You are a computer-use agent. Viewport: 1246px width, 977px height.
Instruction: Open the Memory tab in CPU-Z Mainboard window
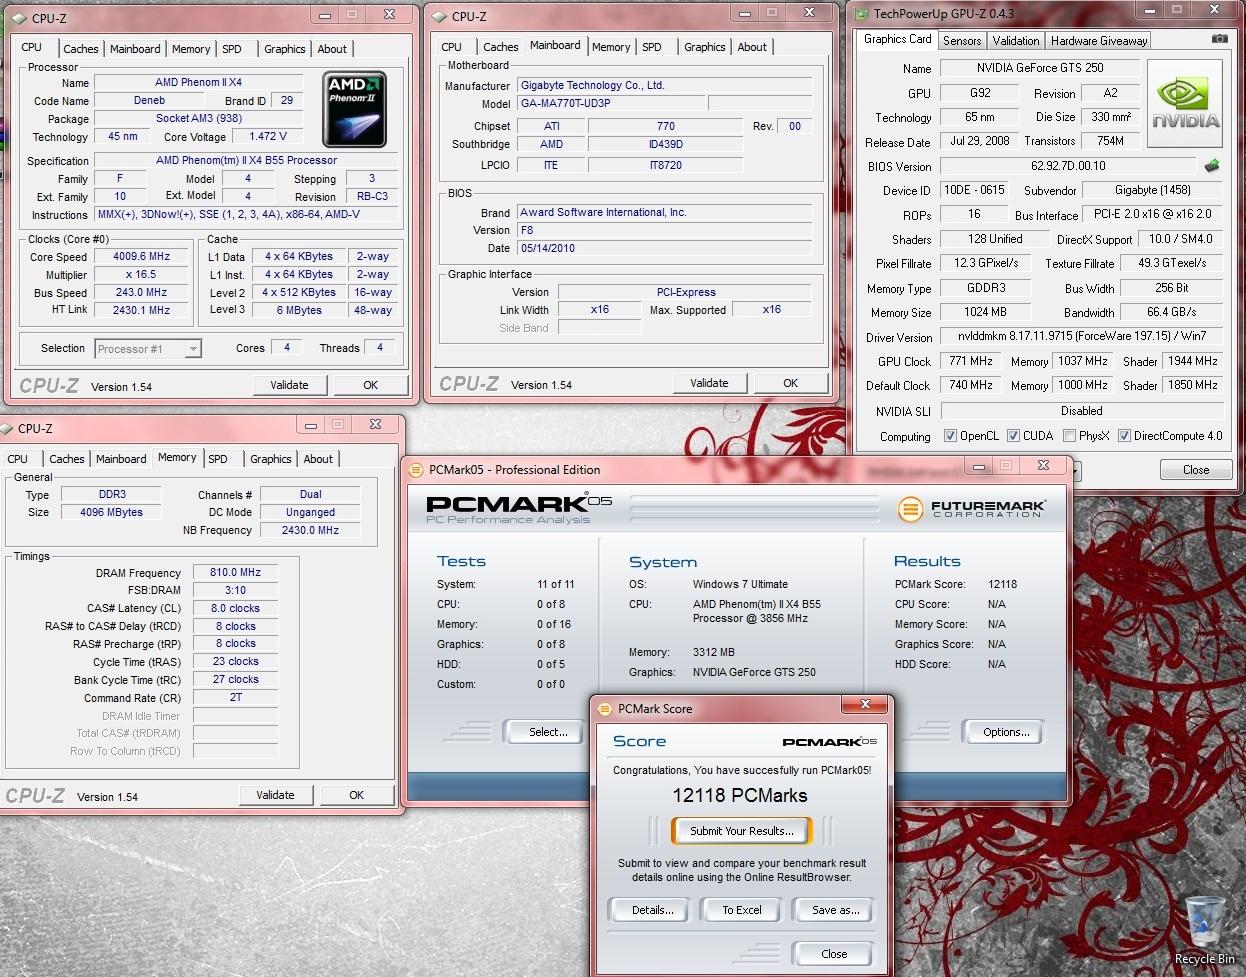click(x=611, y=47)
